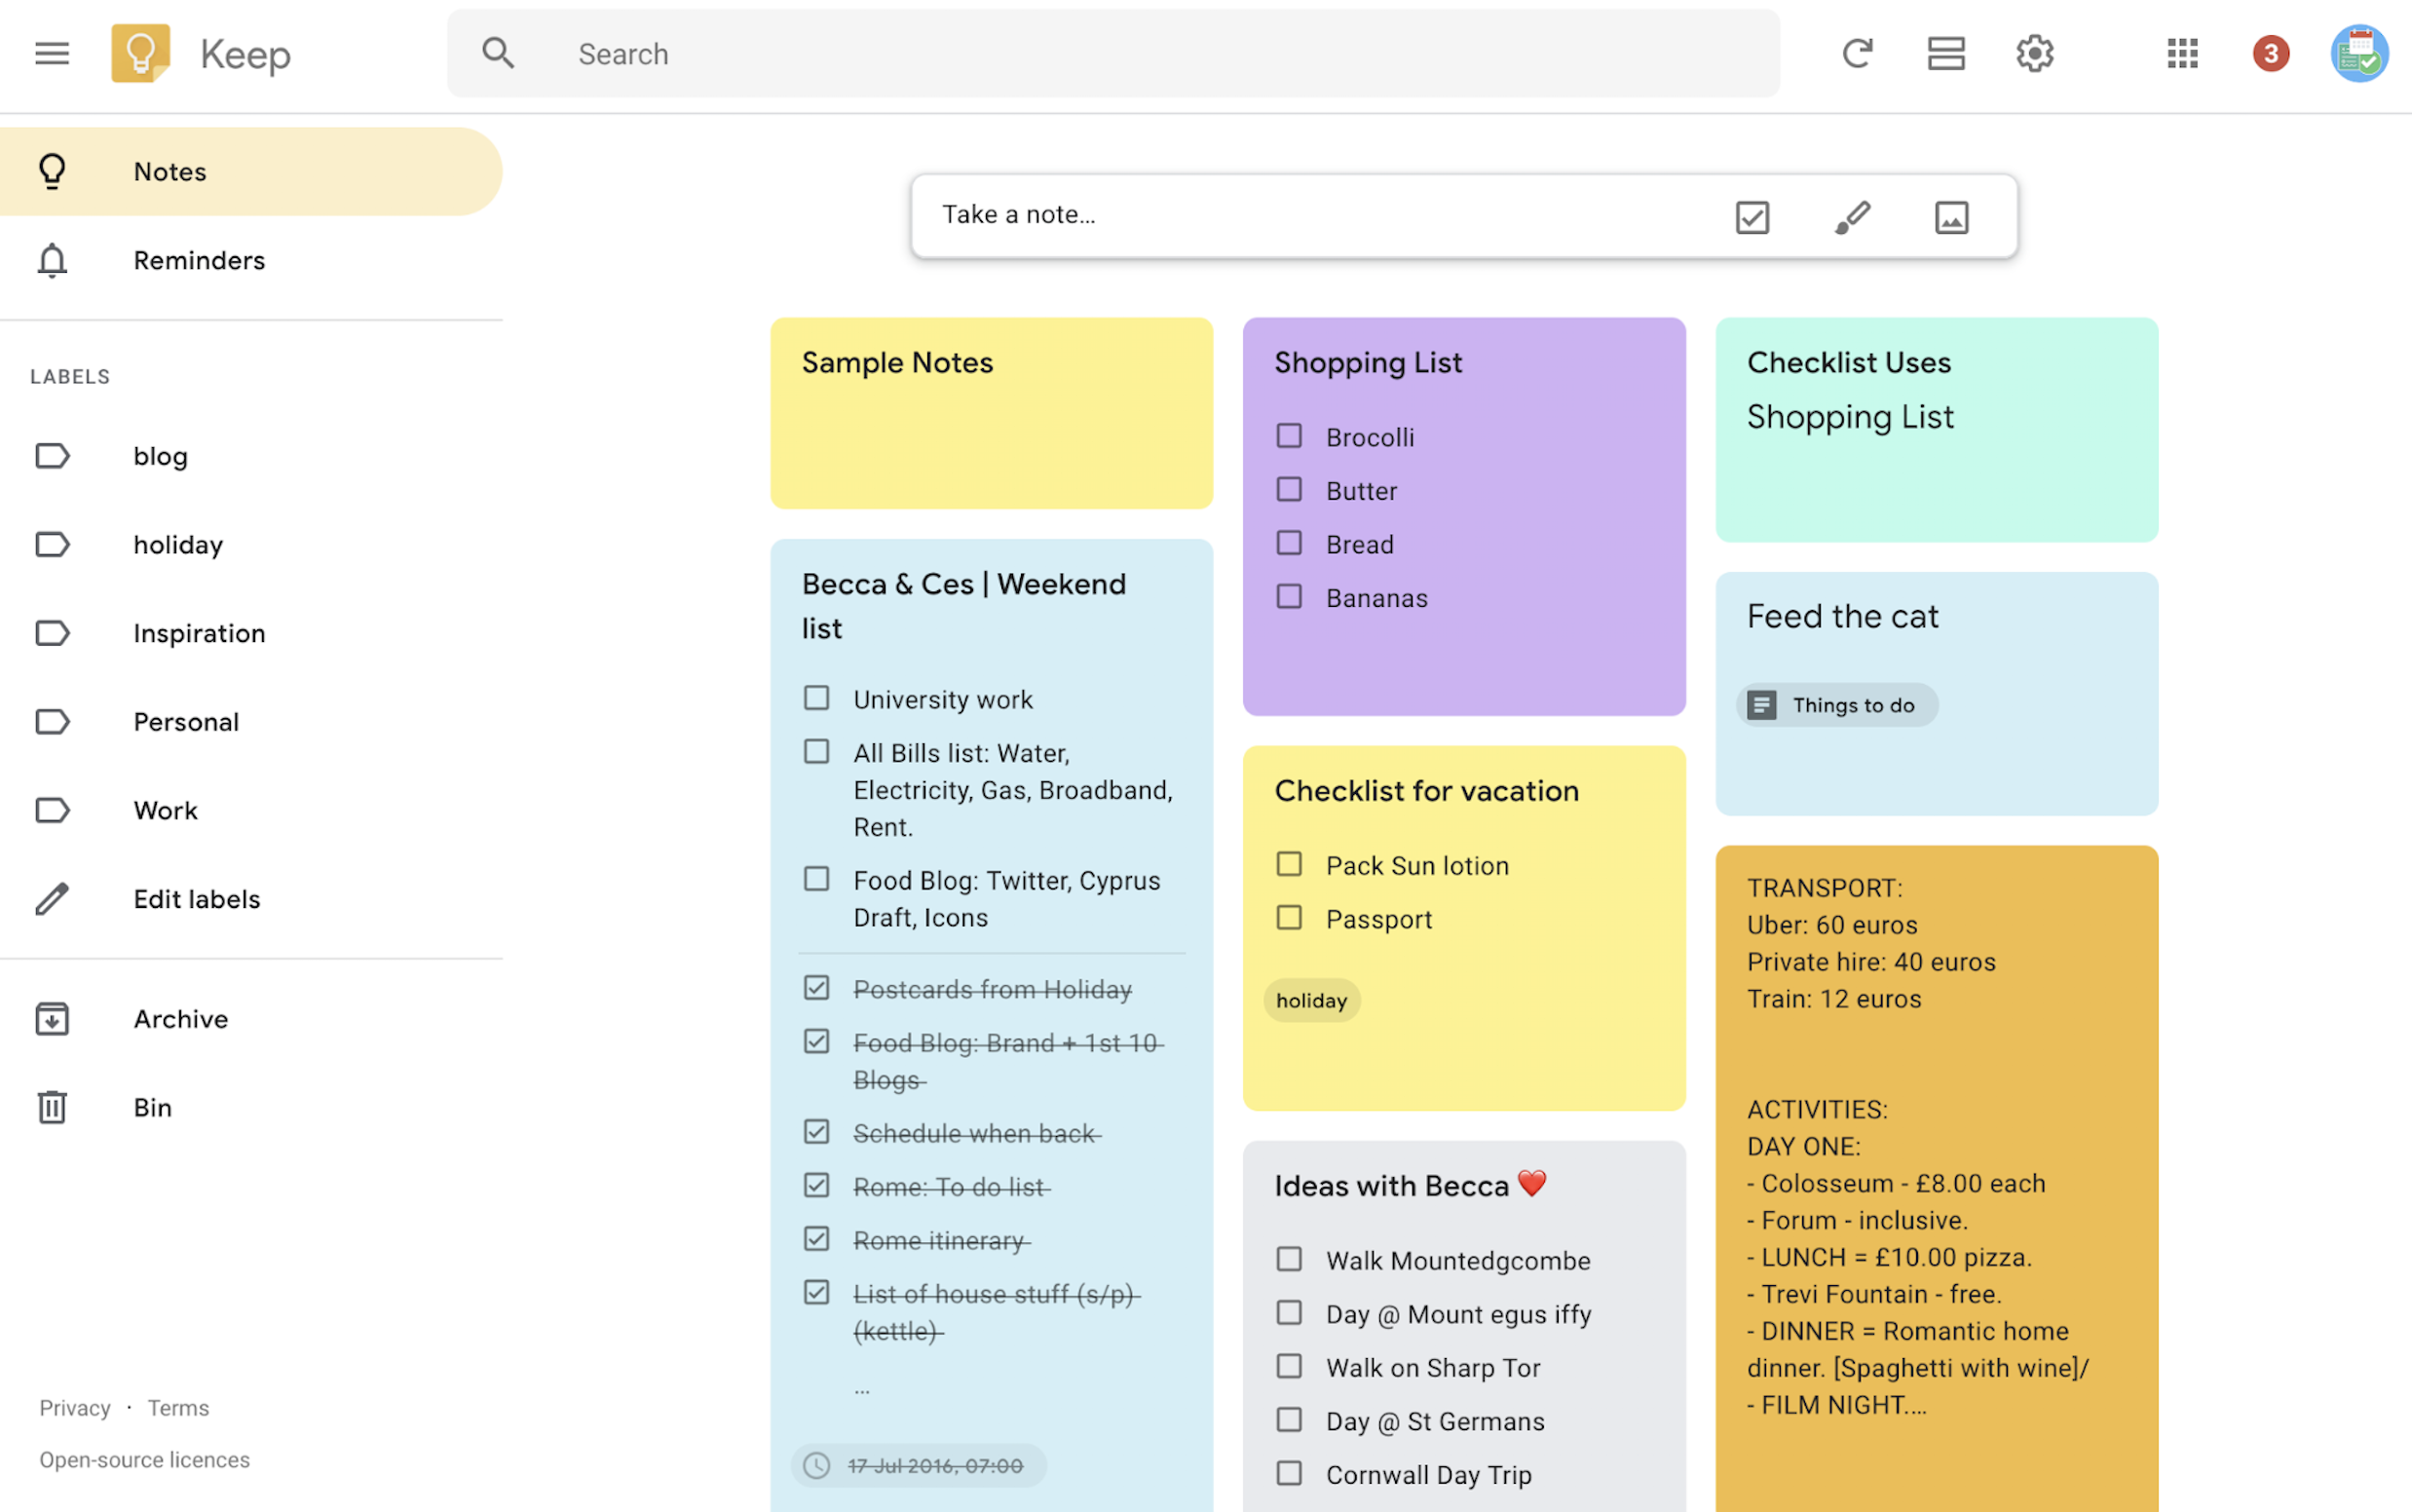
Task: Click Archive option in sidebar
Action: coord(181,1017)
